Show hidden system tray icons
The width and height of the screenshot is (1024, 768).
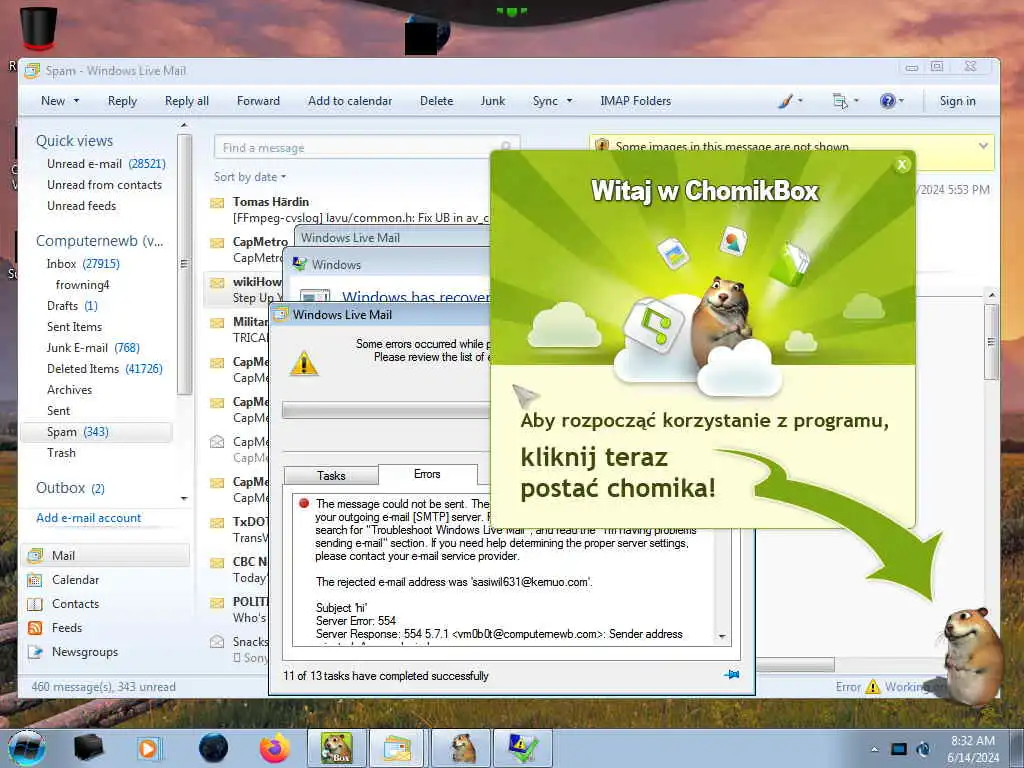[874, 749]
